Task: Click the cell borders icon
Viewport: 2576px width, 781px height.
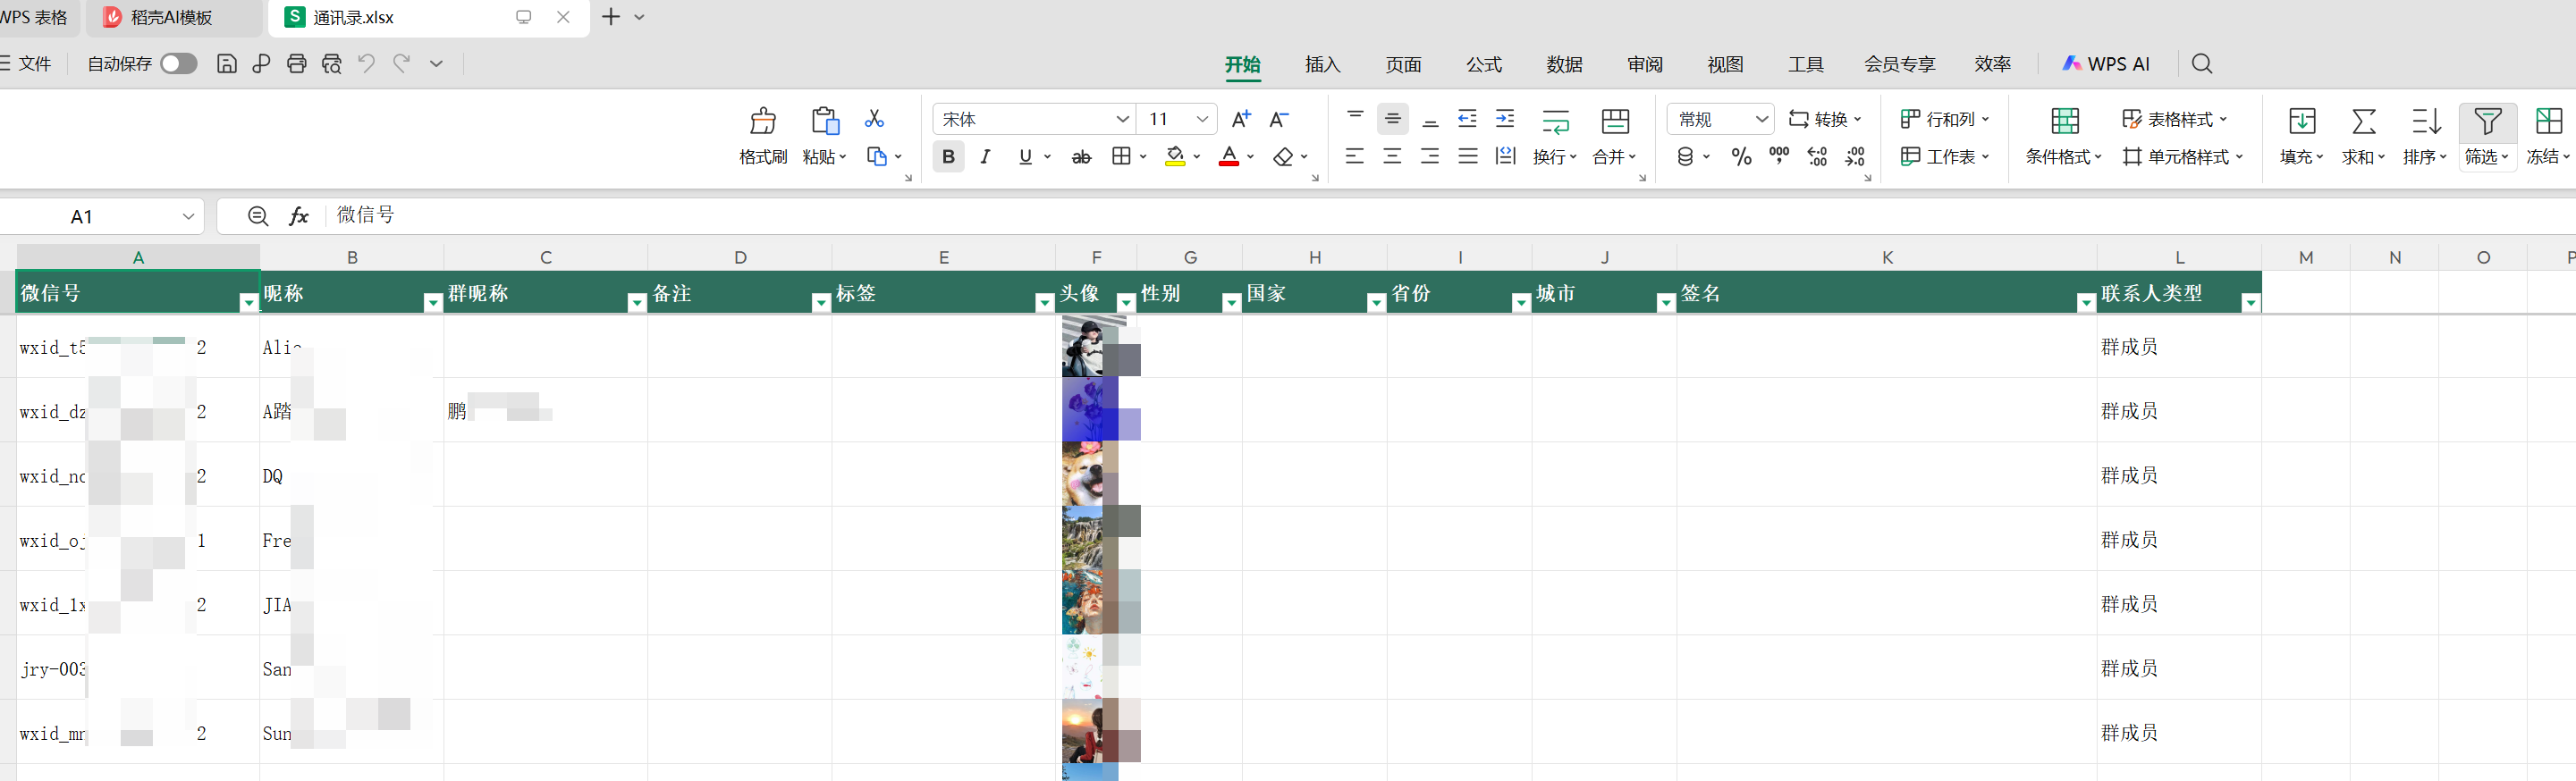Action: point(1122,156)
